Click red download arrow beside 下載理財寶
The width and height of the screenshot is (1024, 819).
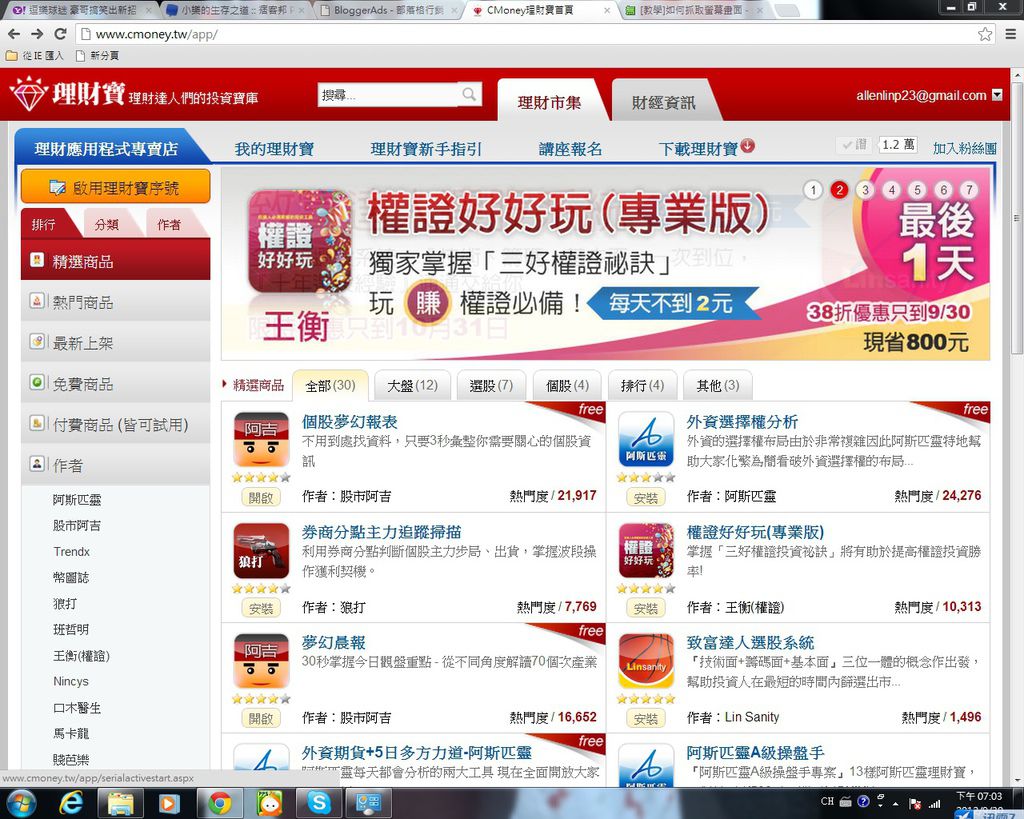click(x=748, y=146)
